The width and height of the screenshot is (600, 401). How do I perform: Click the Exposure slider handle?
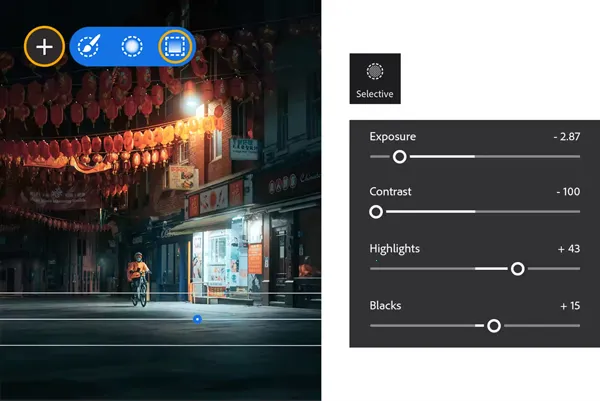pyautogui.click(x=400, y=156)
